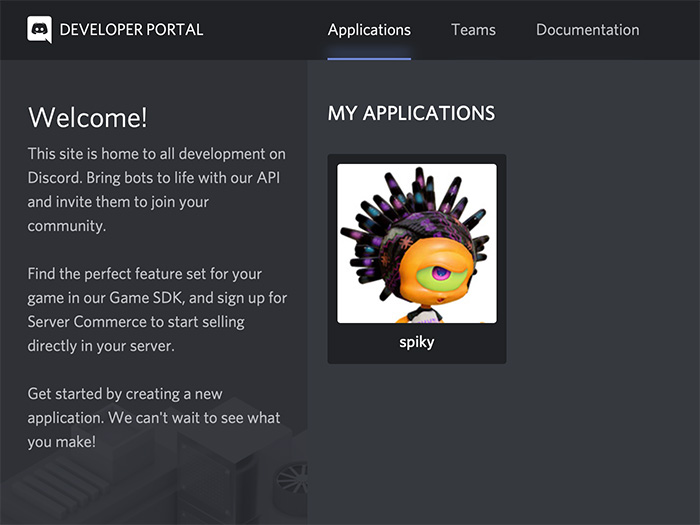Click the Discord logo icon
Viewport: 700px width, 525px height.
tap(39, 29)
